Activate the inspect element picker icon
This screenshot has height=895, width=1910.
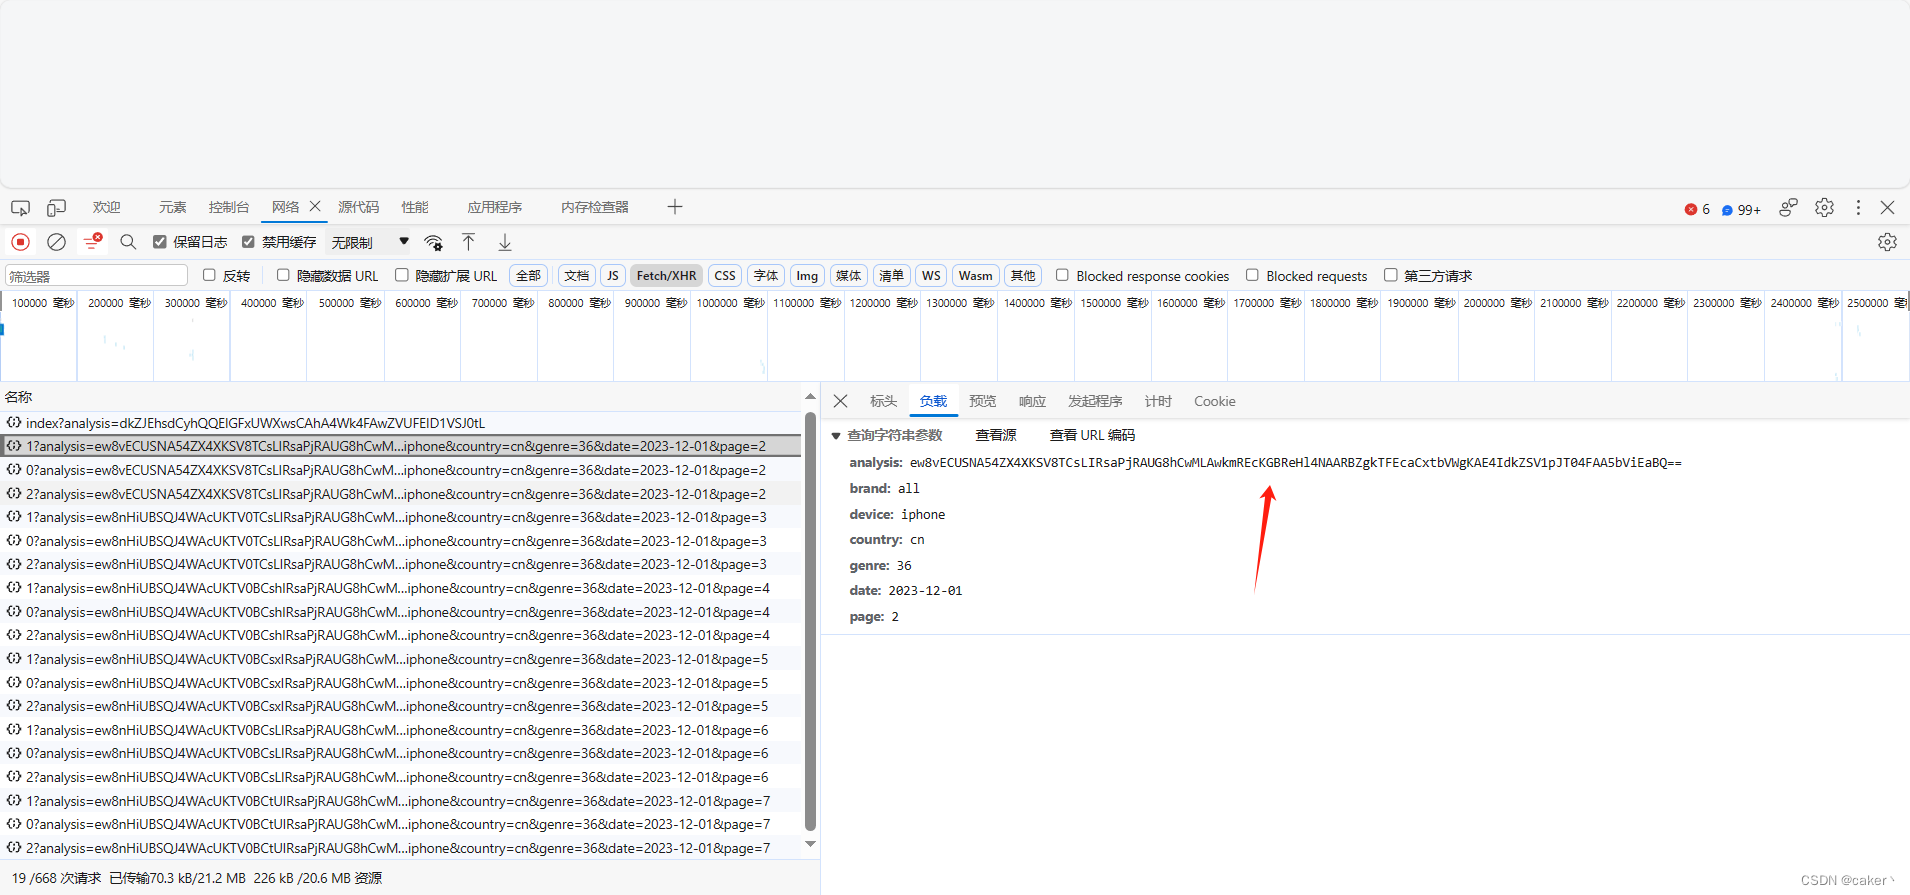[x=20, y=208]
